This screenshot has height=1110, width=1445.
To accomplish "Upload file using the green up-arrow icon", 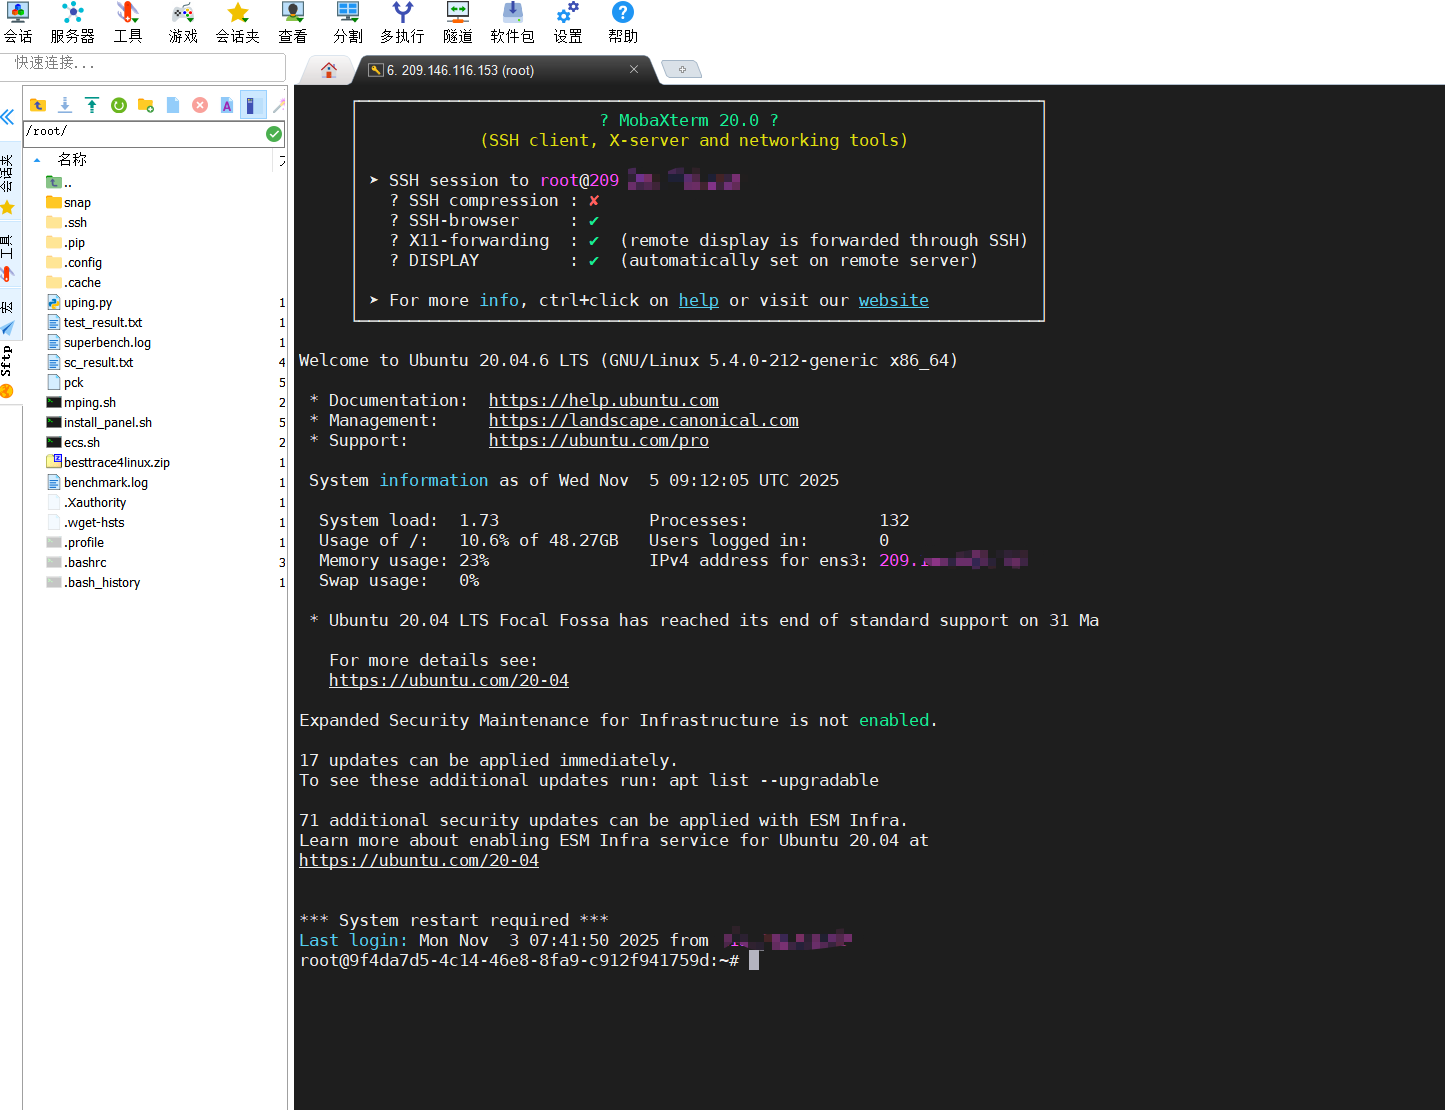I will pyautogui.click(x=92, y=105).
